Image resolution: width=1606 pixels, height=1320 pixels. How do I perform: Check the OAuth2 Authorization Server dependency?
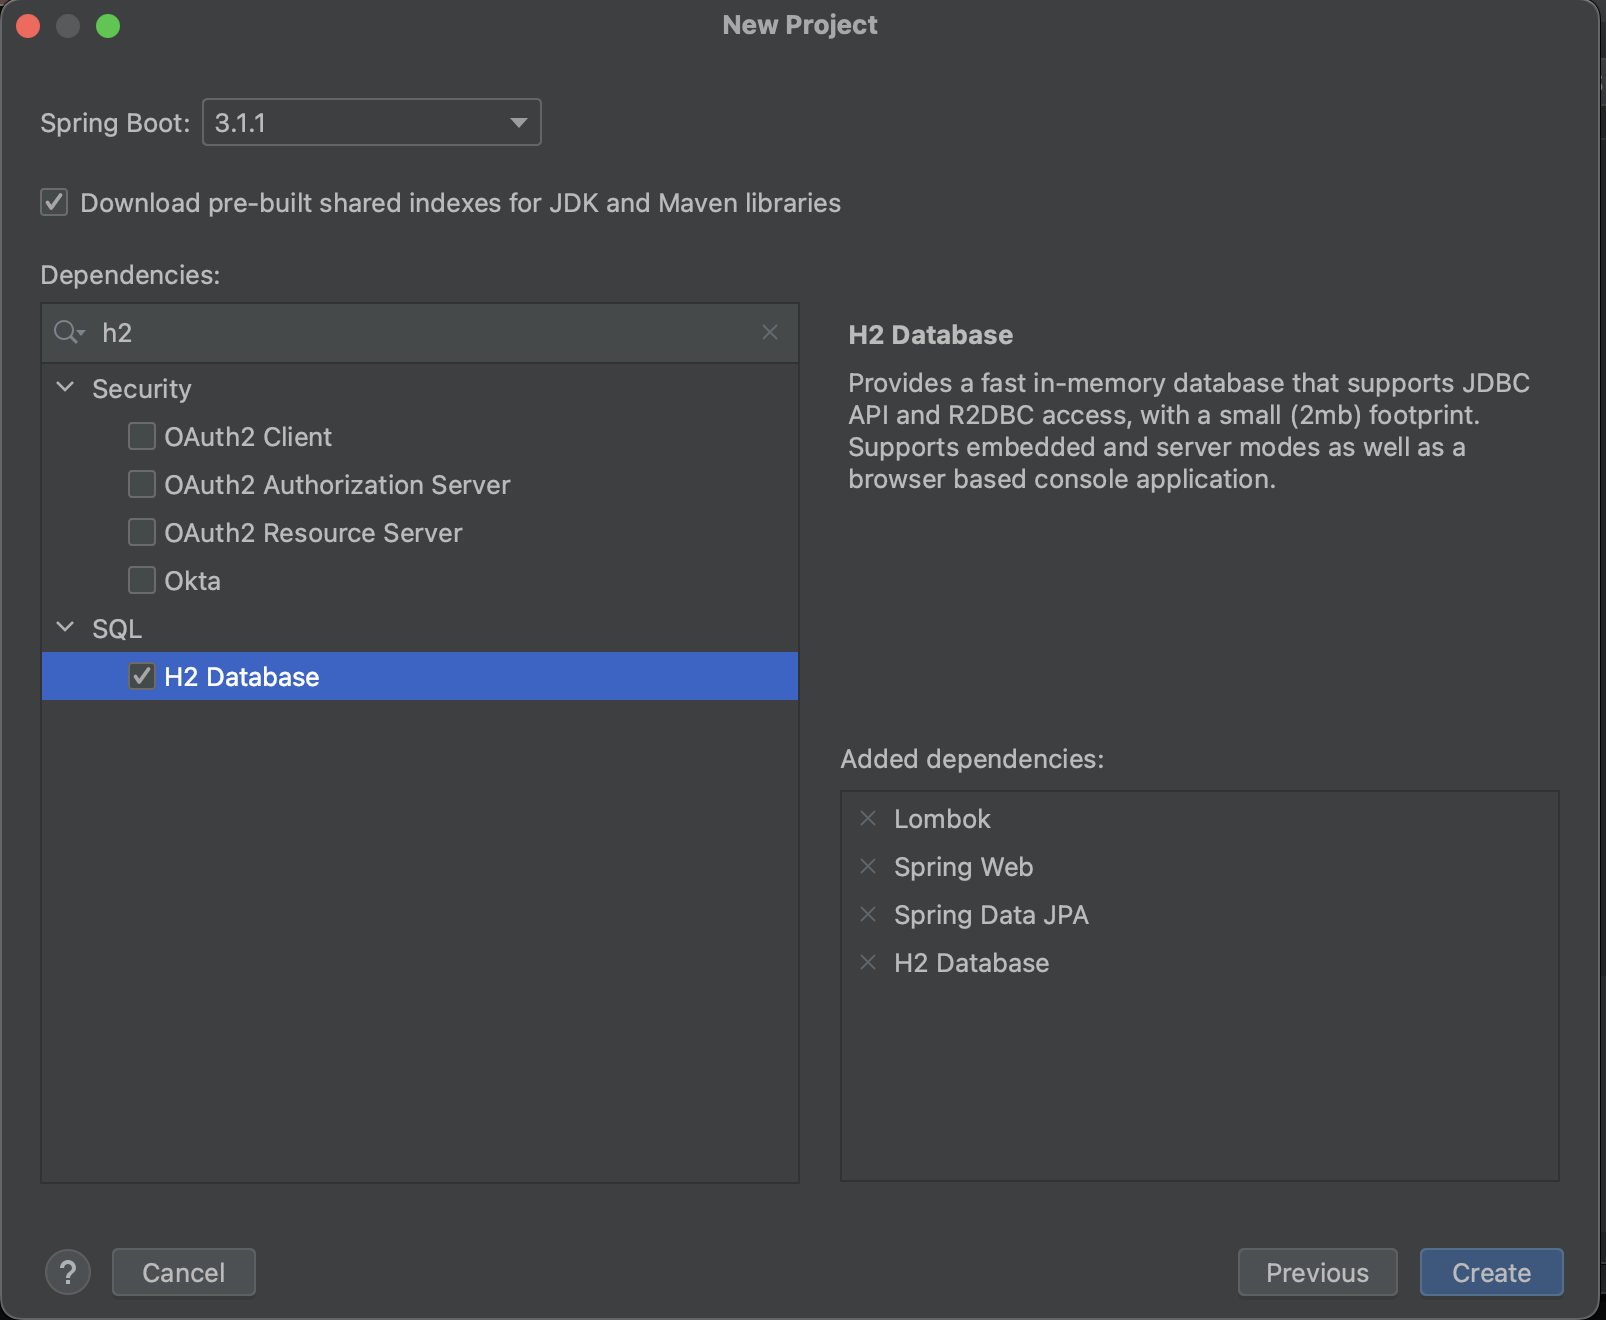[142, 484]
